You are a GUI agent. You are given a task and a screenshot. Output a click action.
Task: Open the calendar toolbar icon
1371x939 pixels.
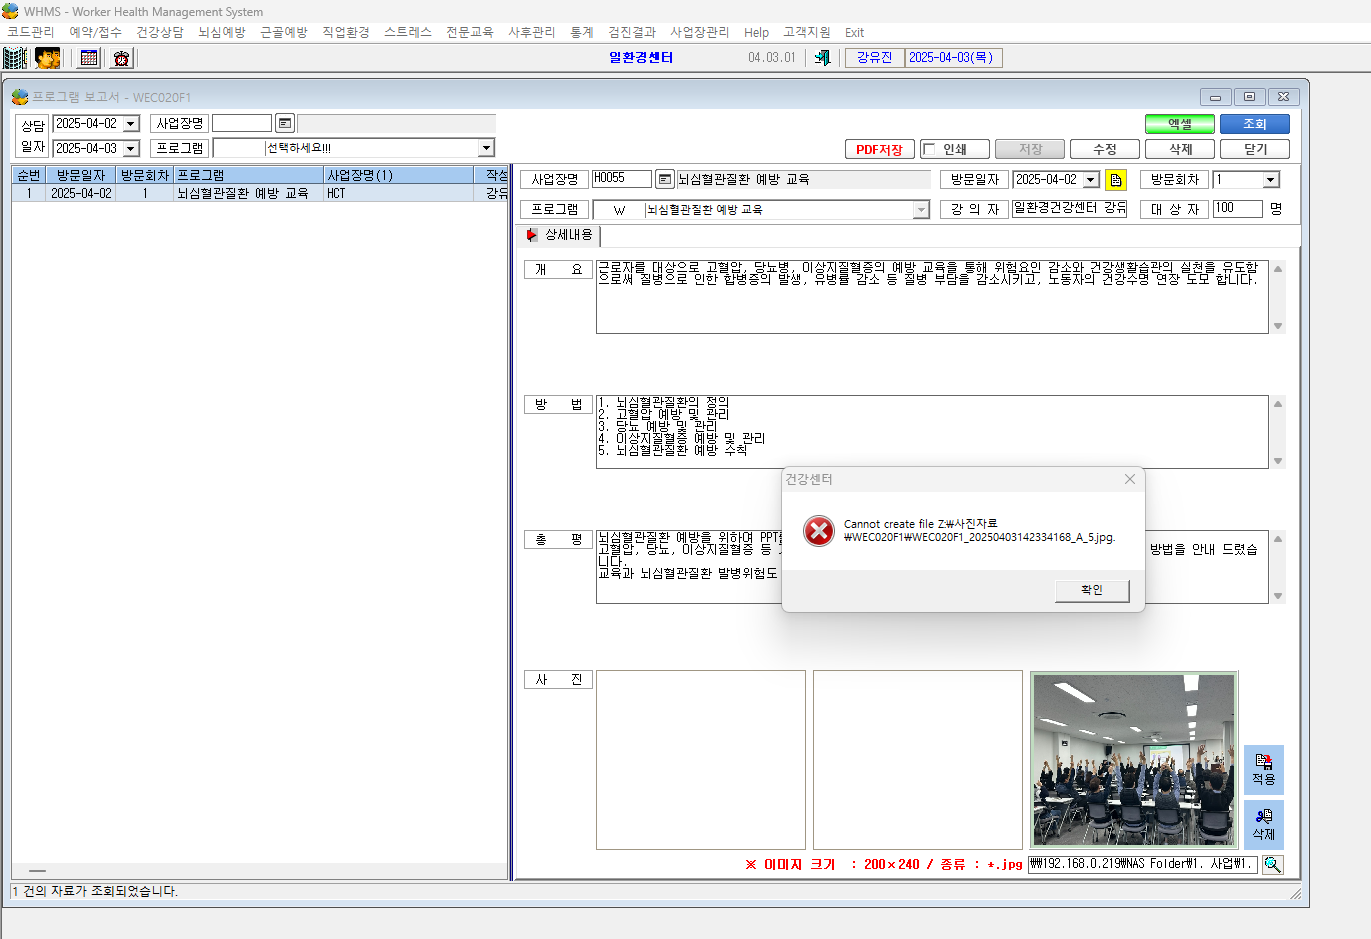[x=89, y=58]
